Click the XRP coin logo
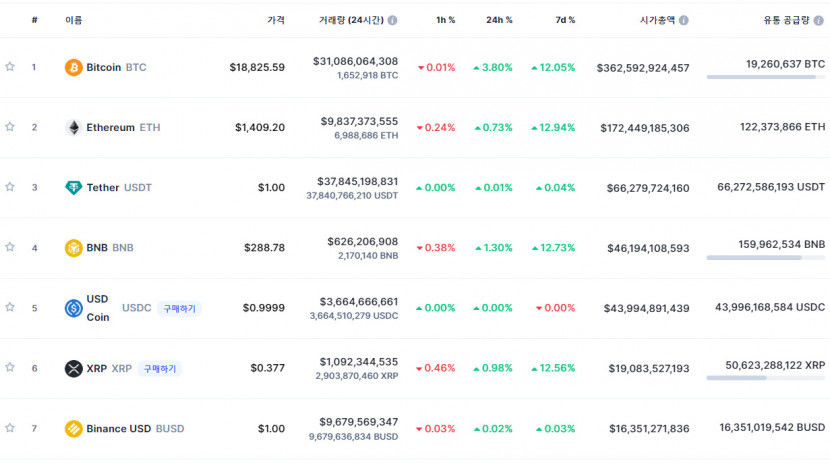 click(x=74, y=368)
